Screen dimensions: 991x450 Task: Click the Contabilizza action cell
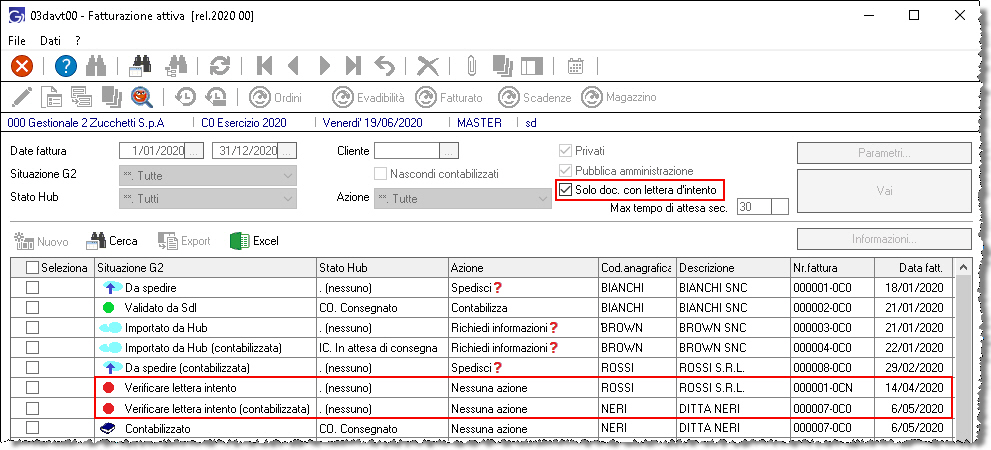point(523,308)
